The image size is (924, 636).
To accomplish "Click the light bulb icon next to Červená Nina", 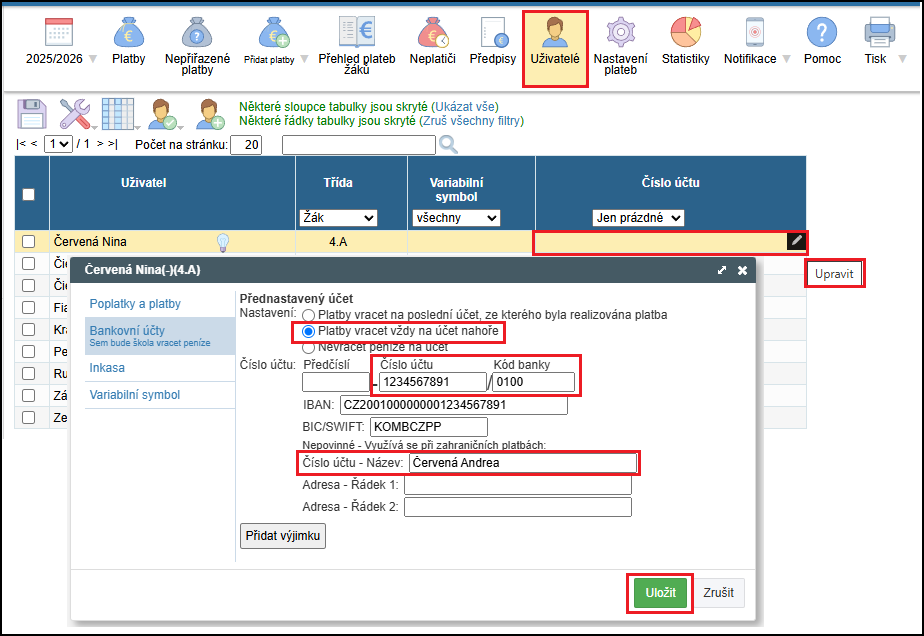I will click(224, 241).
